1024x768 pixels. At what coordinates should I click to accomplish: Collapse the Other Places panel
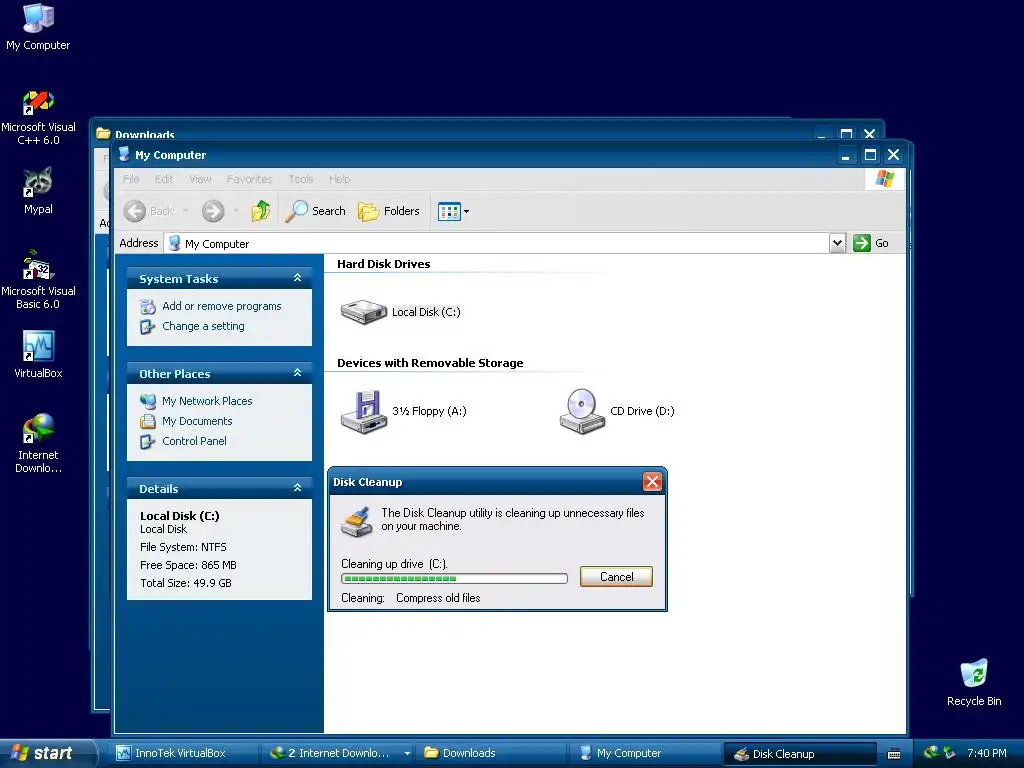tap(297, 373)
